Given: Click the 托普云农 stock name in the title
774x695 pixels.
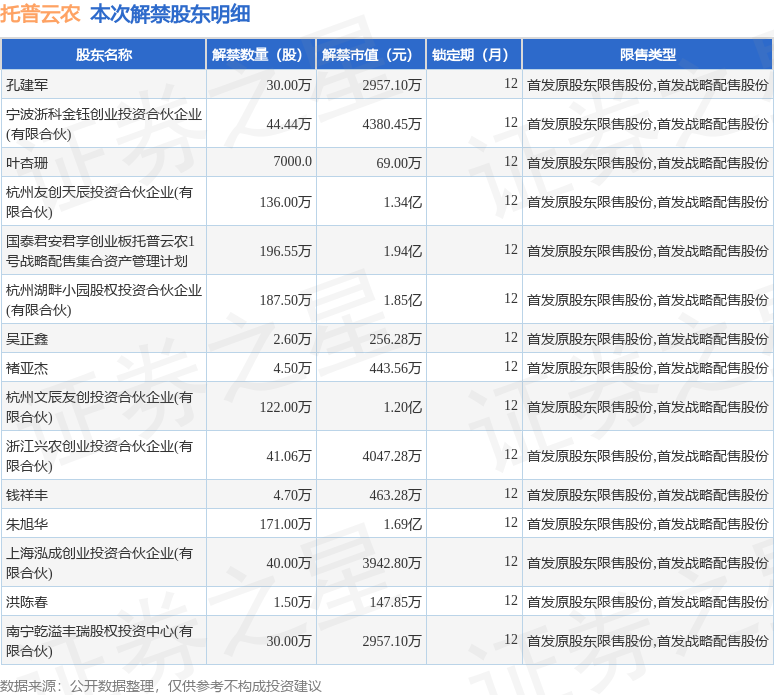Looking at the screenshot, I should click(40, 14).
